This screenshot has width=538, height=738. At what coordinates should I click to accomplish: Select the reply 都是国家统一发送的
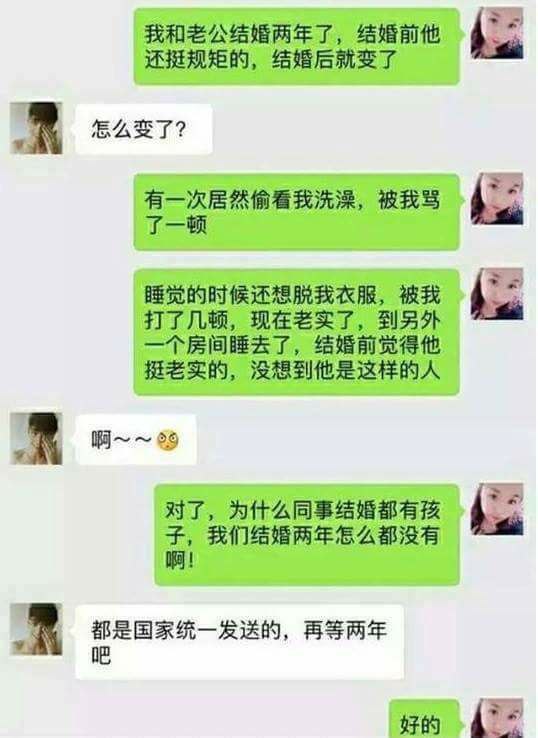(x=240, y=642)
